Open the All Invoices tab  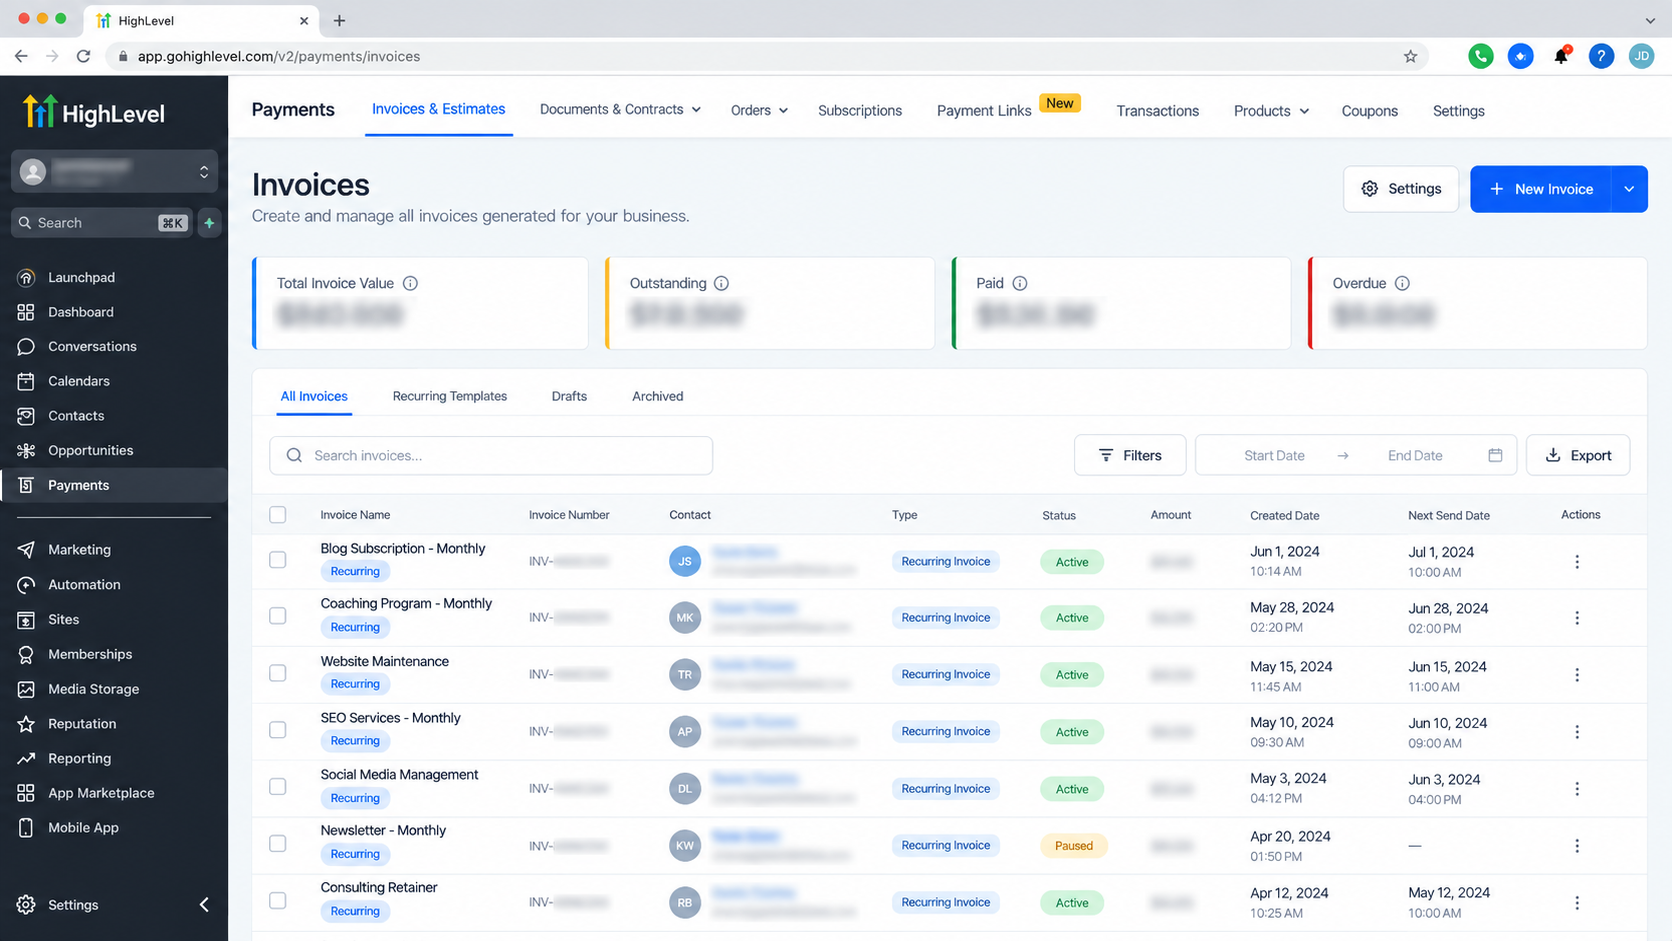click(x=314, y=396)
